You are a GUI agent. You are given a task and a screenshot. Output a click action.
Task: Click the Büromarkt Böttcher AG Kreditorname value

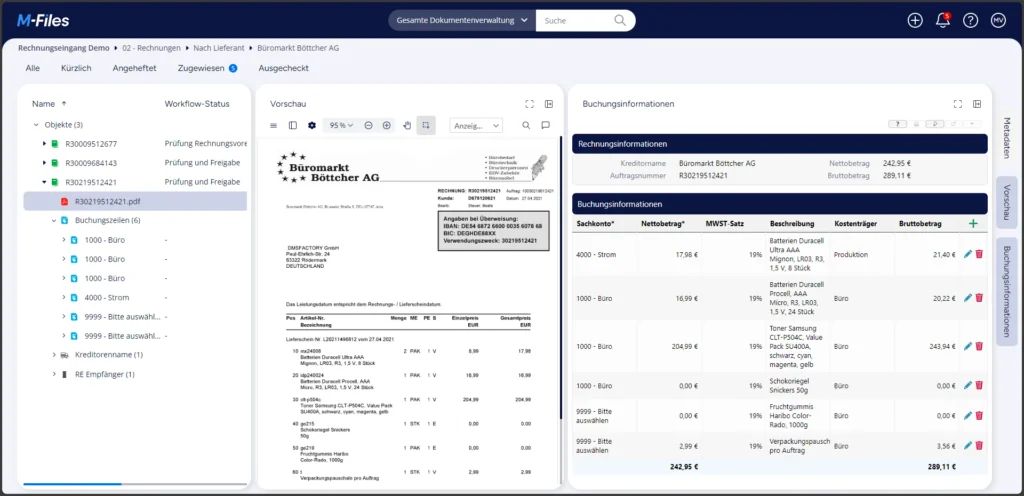717,163
